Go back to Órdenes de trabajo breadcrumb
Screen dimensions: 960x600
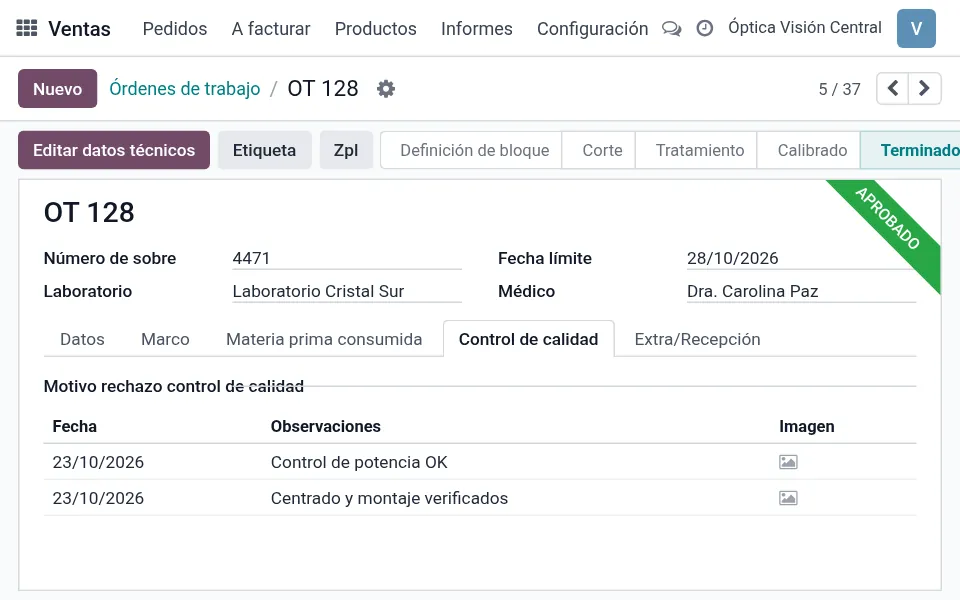[x=185, y=89]
